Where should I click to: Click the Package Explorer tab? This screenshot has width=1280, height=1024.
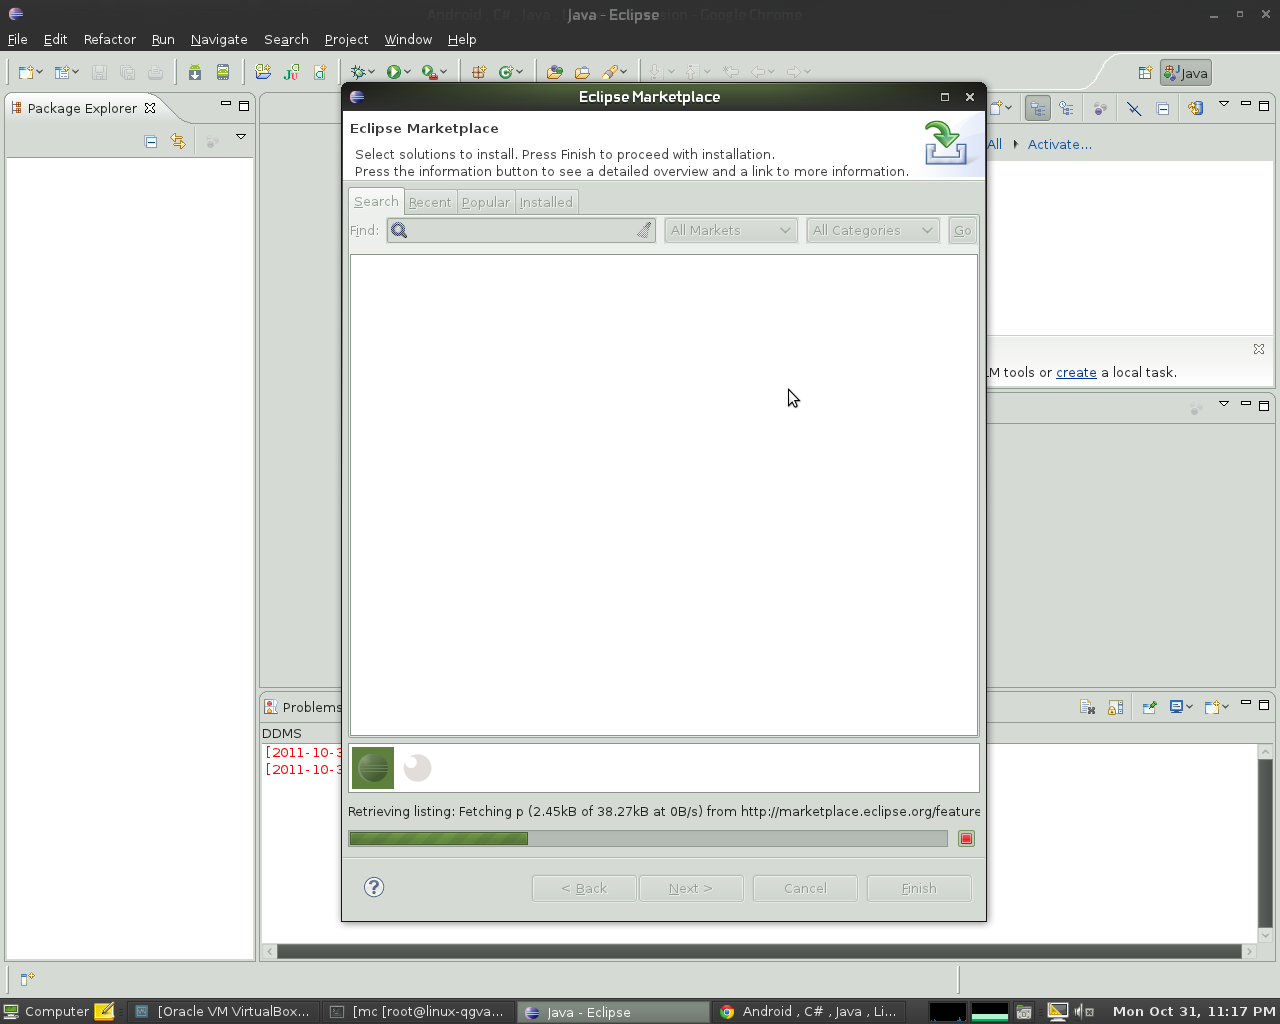pos(82,108)
